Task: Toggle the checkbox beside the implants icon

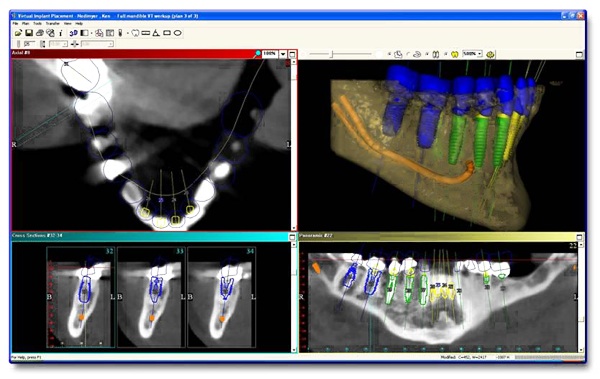Action: coord(426,54)
